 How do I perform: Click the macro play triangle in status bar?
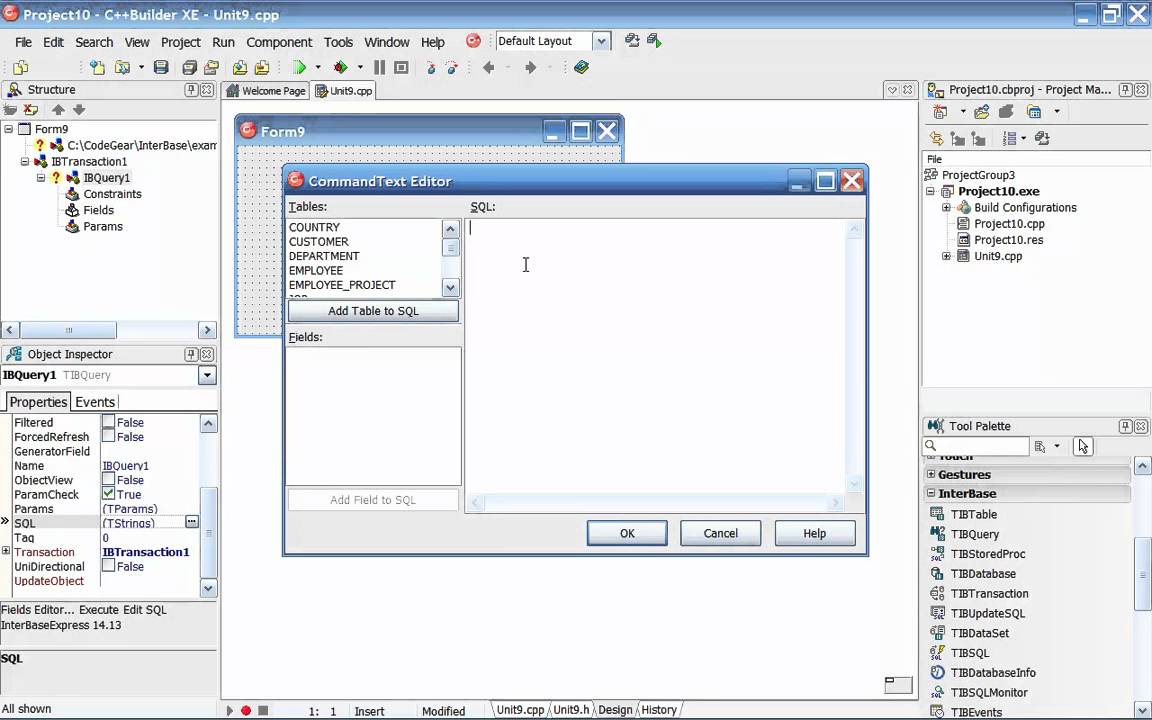(x=230, y=710)
